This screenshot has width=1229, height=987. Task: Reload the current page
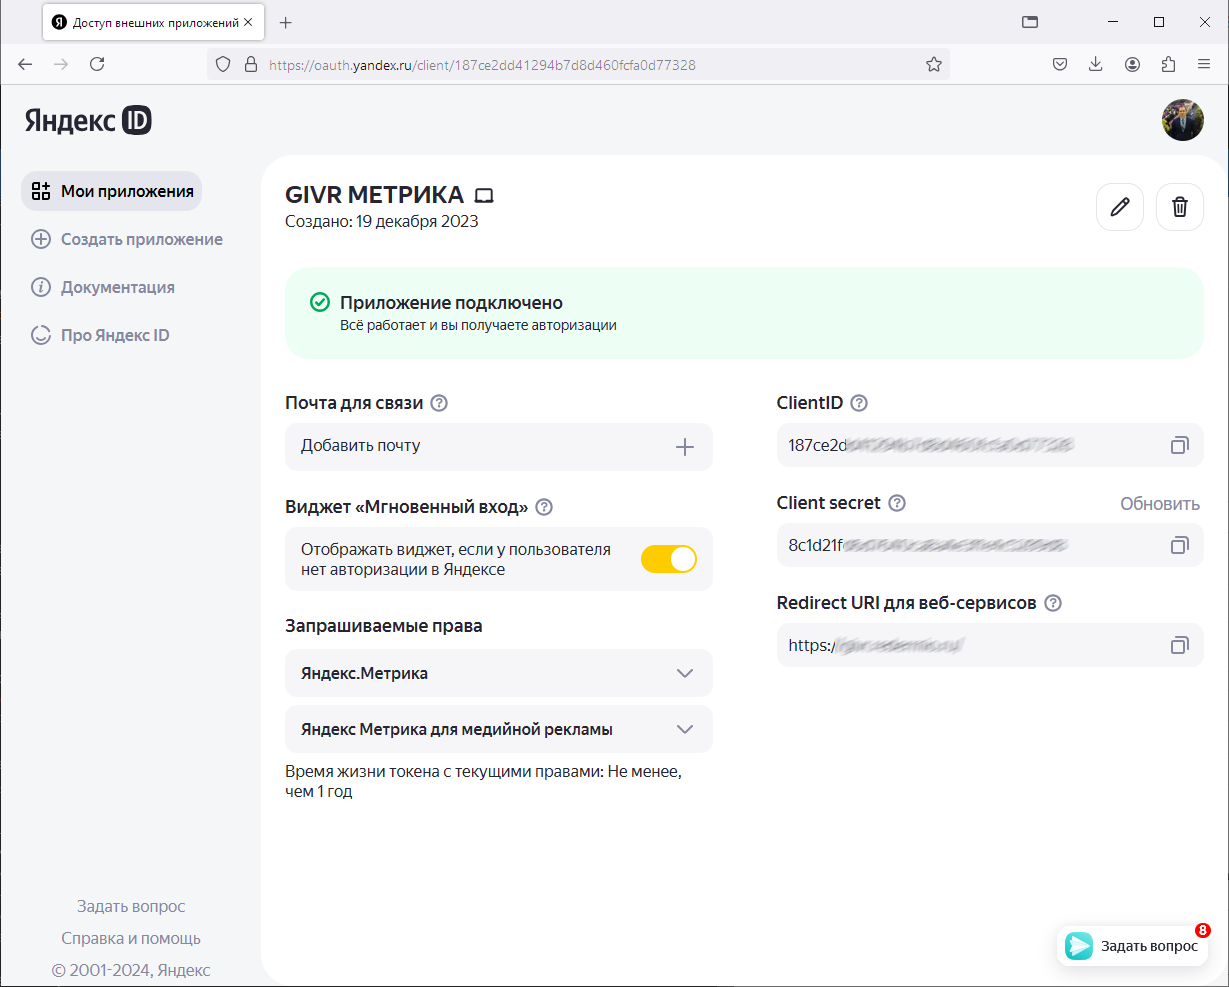click(x=97, y=64)
